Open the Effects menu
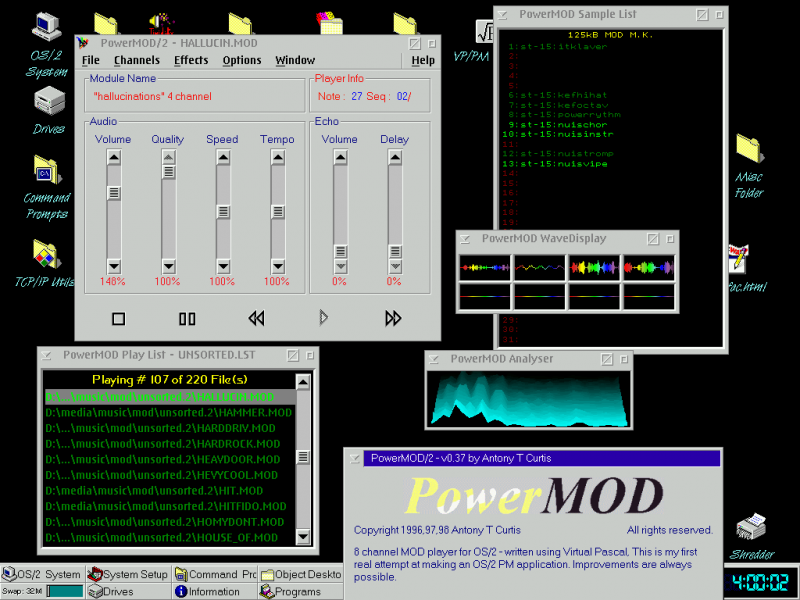800x600 pixels. 191,60
